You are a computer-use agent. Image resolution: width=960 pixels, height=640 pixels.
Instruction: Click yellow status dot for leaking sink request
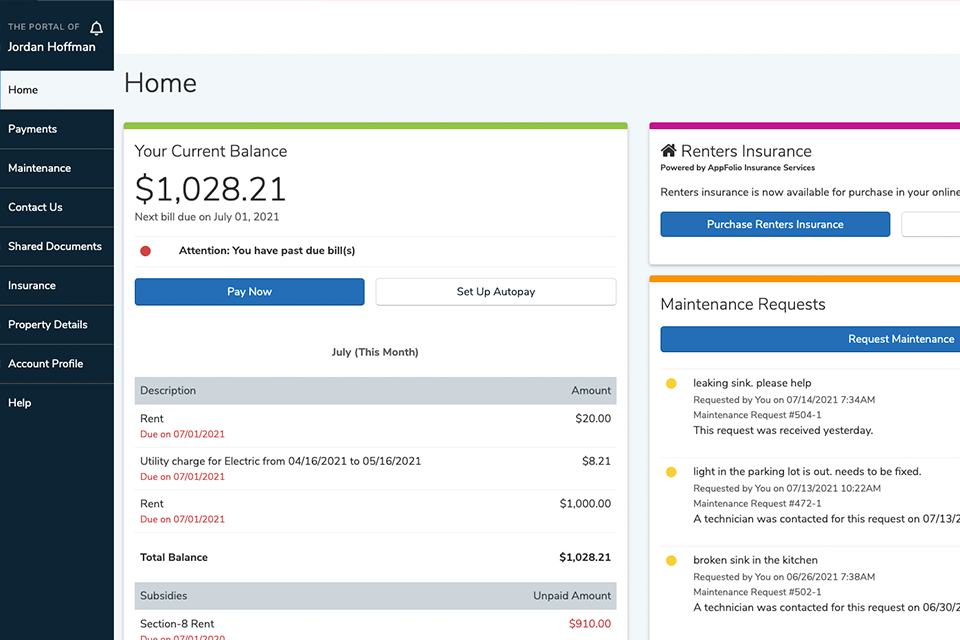671,383
